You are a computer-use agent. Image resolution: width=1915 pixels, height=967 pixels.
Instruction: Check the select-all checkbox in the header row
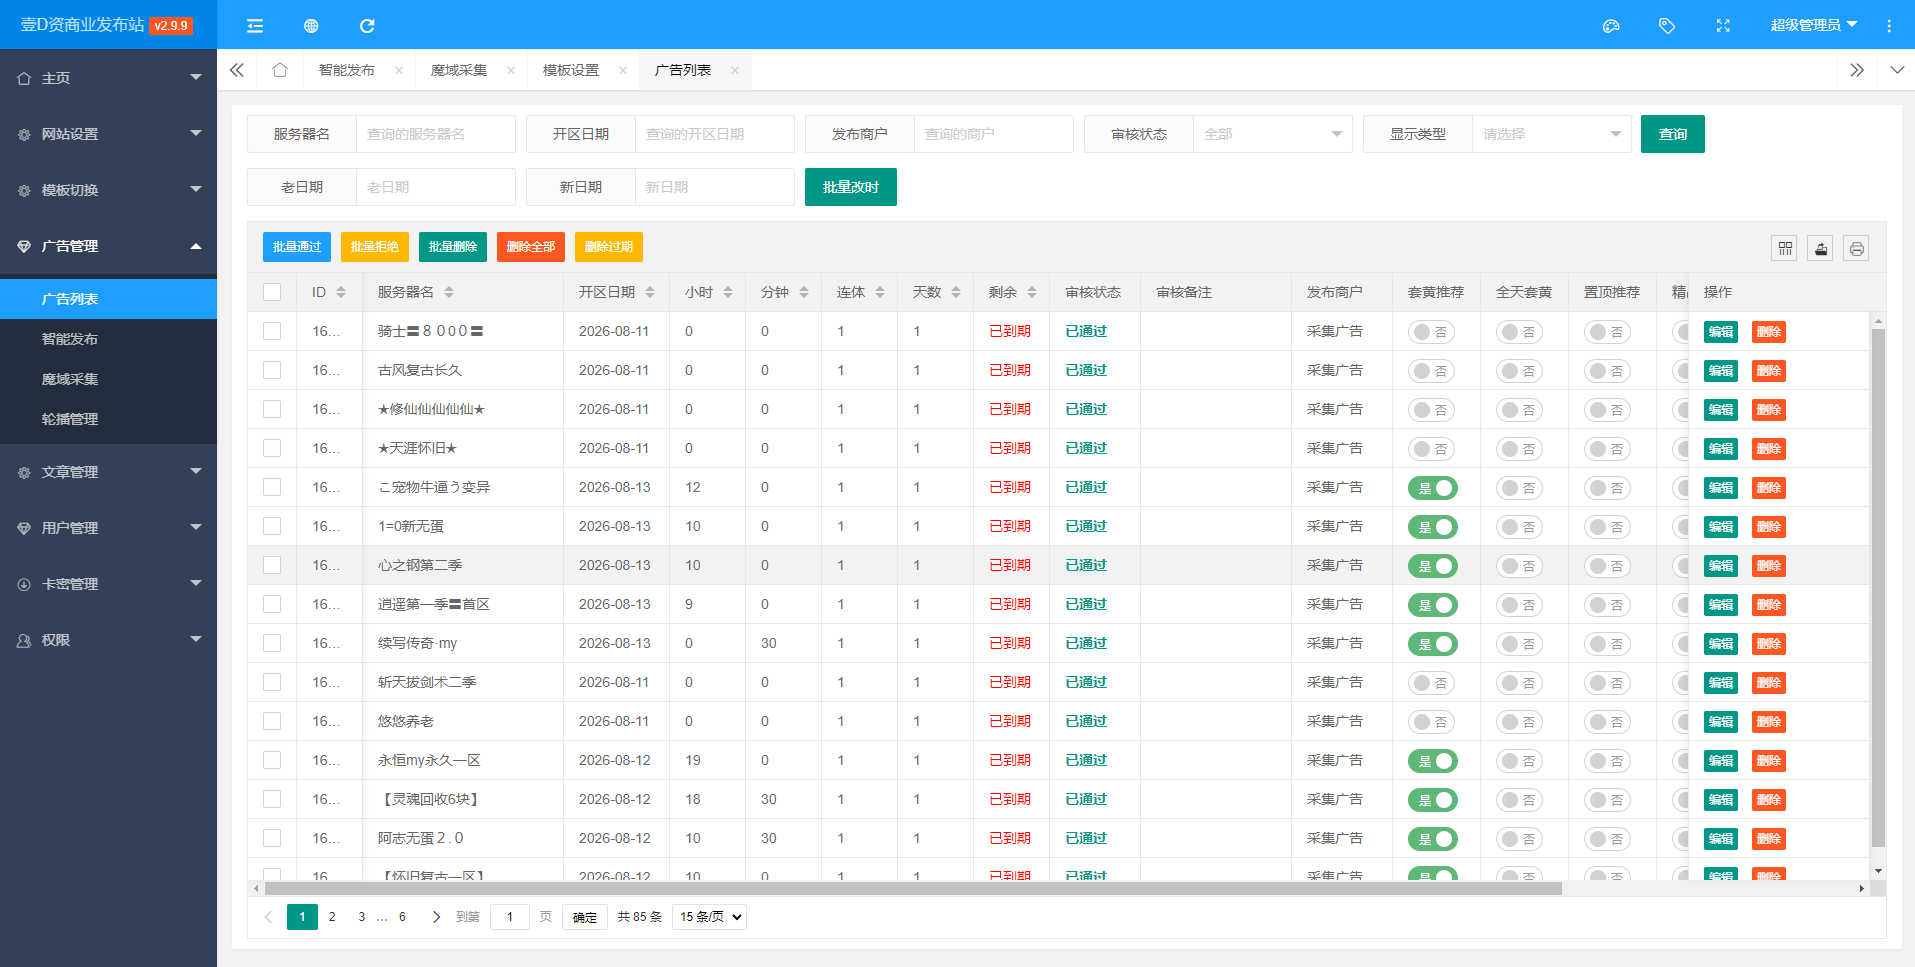[272, 292]
